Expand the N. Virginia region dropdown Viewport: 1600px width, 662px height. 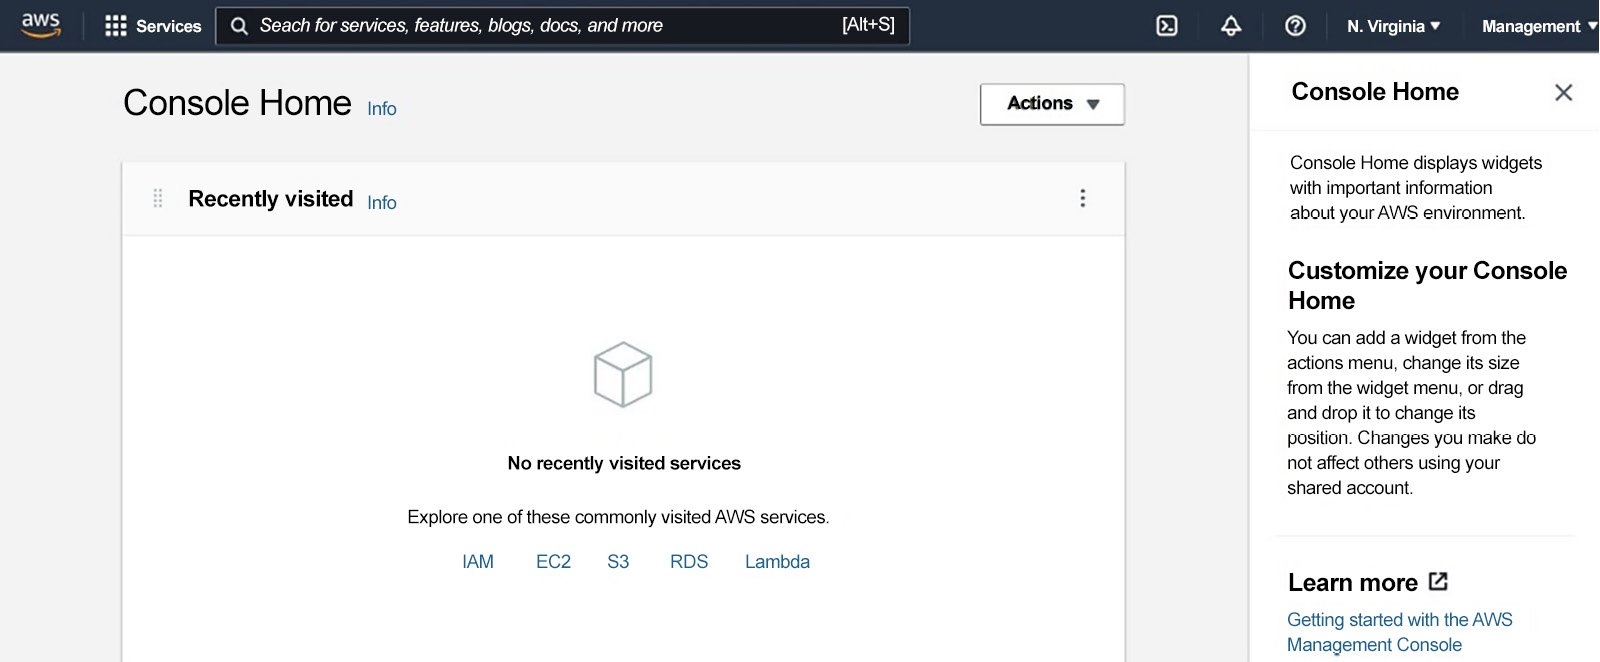[1394, 26]
